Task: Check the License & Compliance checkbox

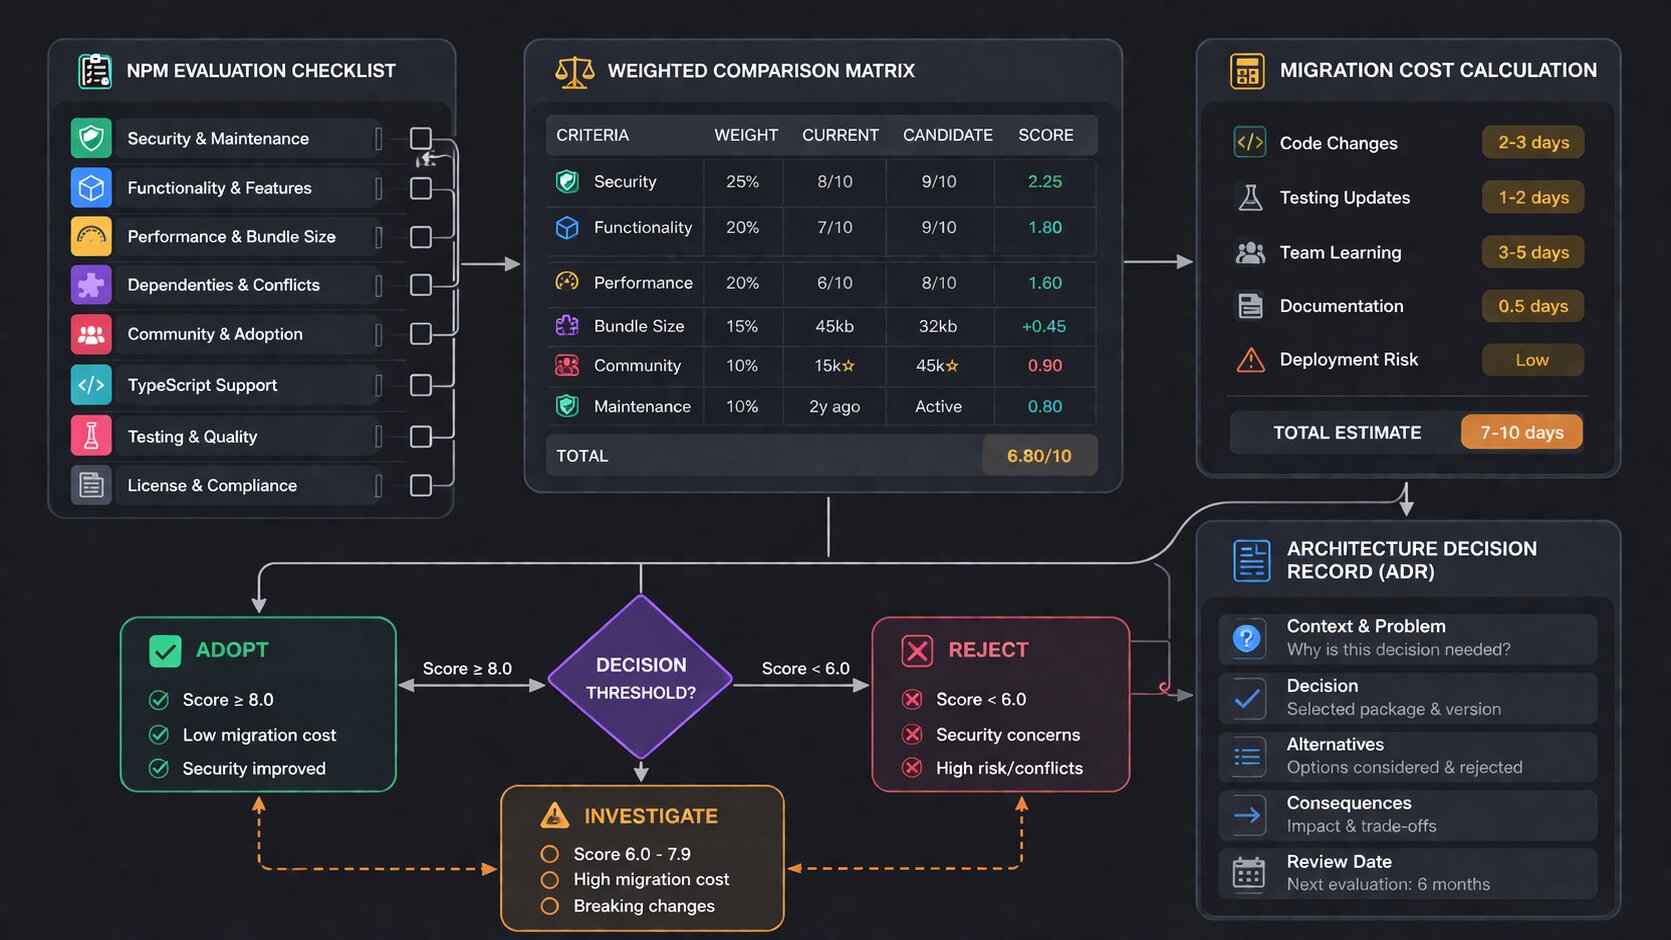Action: pos(421,485)
